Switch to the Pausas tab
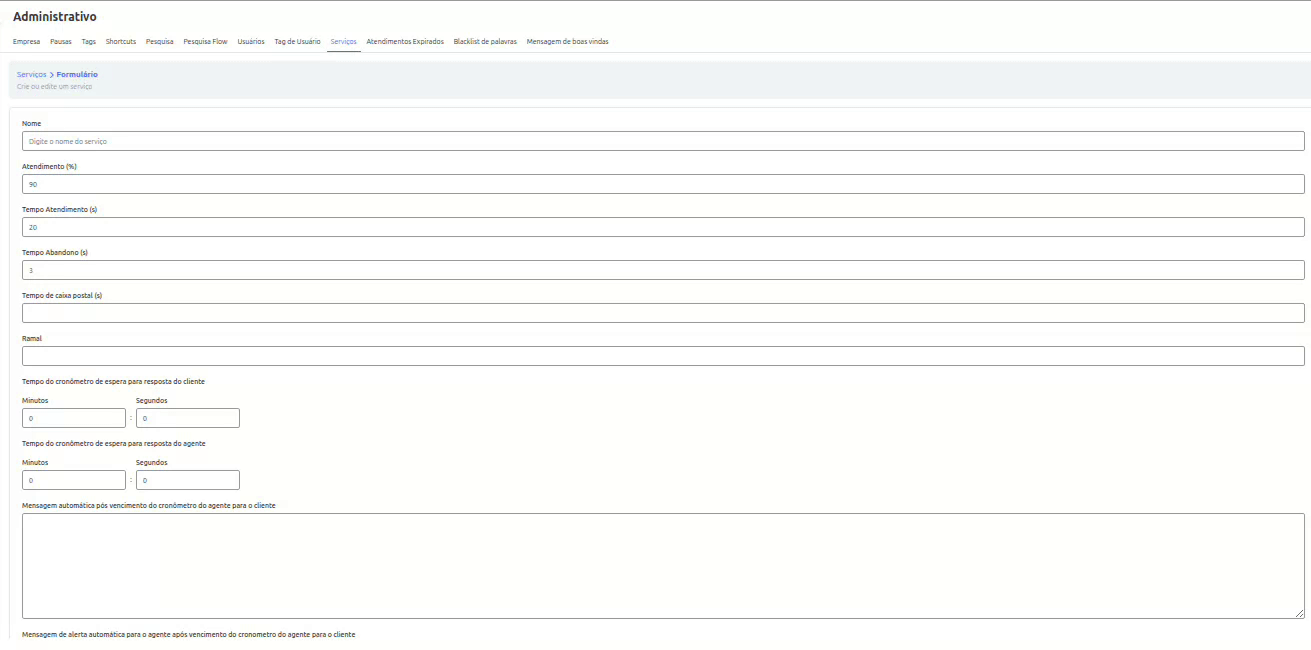This screenshot has width=1311, height=650. point(61,42)
